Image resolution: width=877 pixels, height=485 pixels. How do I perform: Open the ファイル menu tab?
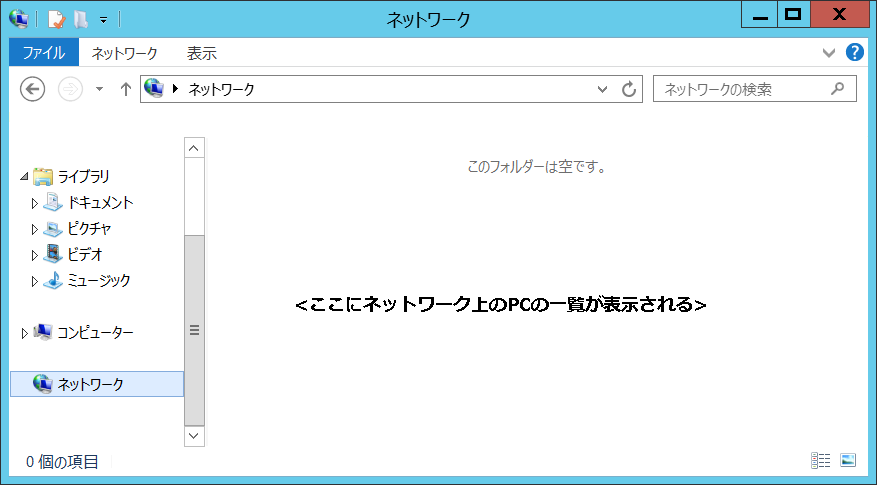[x=44, y=53]
